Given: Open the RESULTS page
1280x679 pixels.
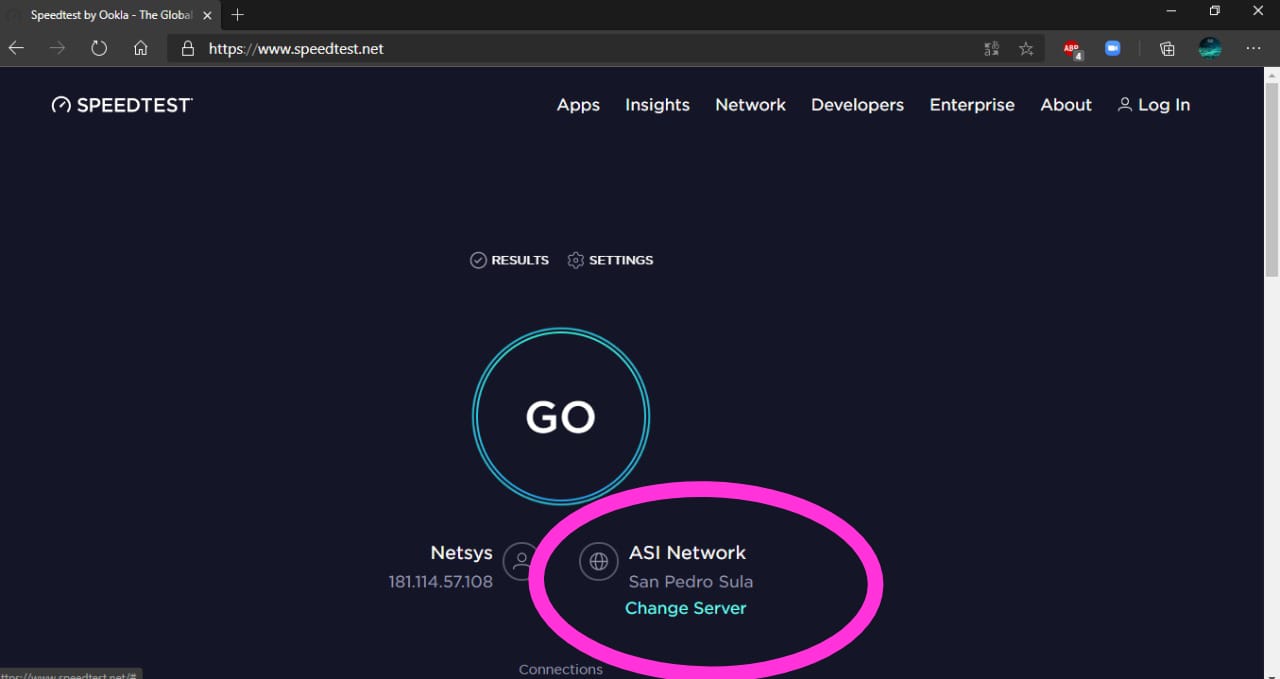Looking at the screenshot, I should click(509, 260).
